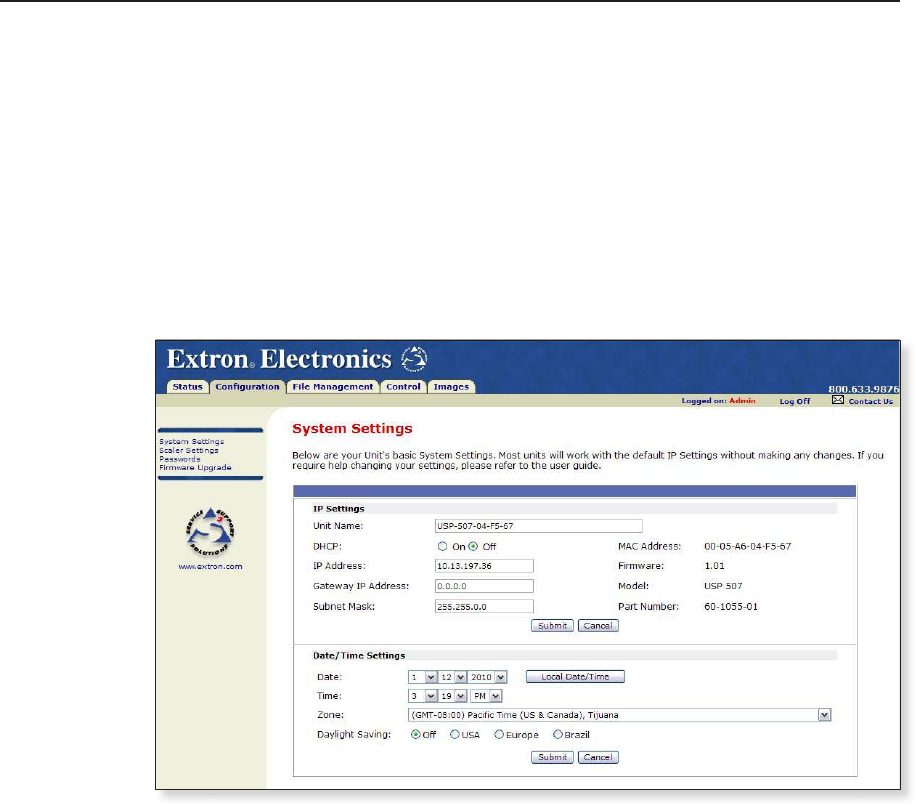Choose Europe for Daylight Saving
This screenshot has width=917, height=806.
pos(499,735)
